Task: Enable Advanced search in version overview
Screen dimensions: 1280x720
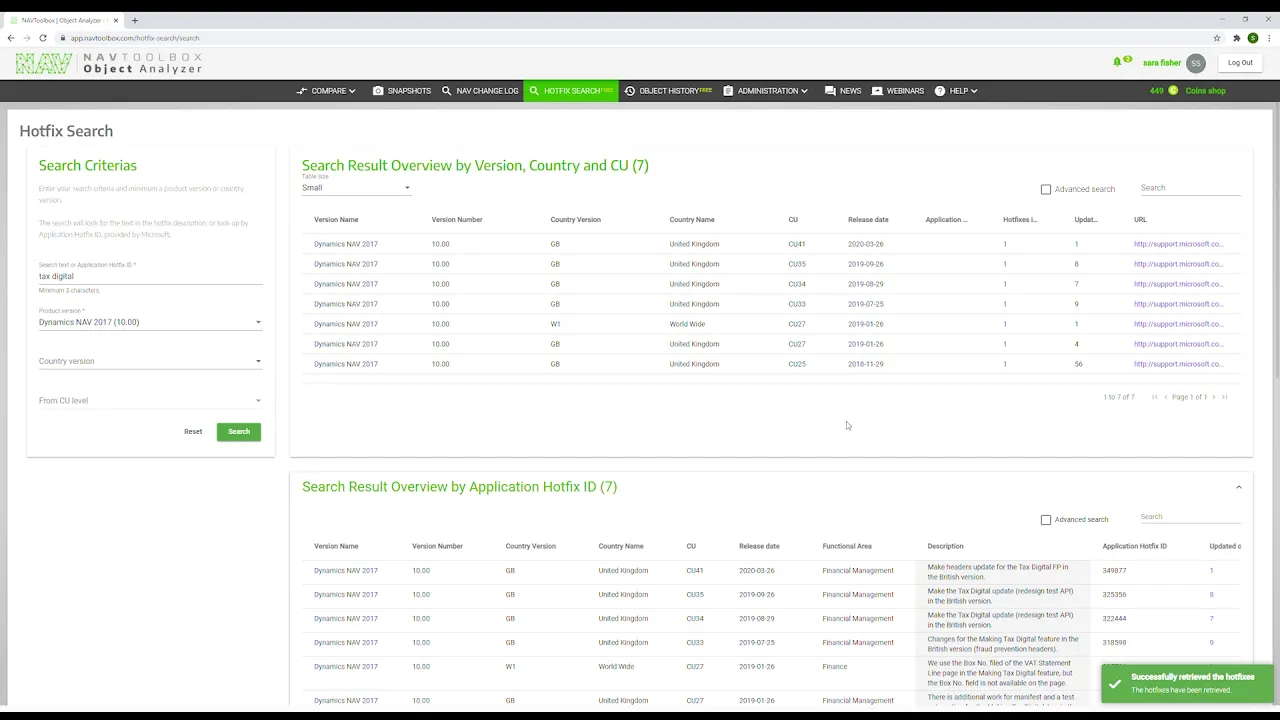Action: (x=1046, y=189)
